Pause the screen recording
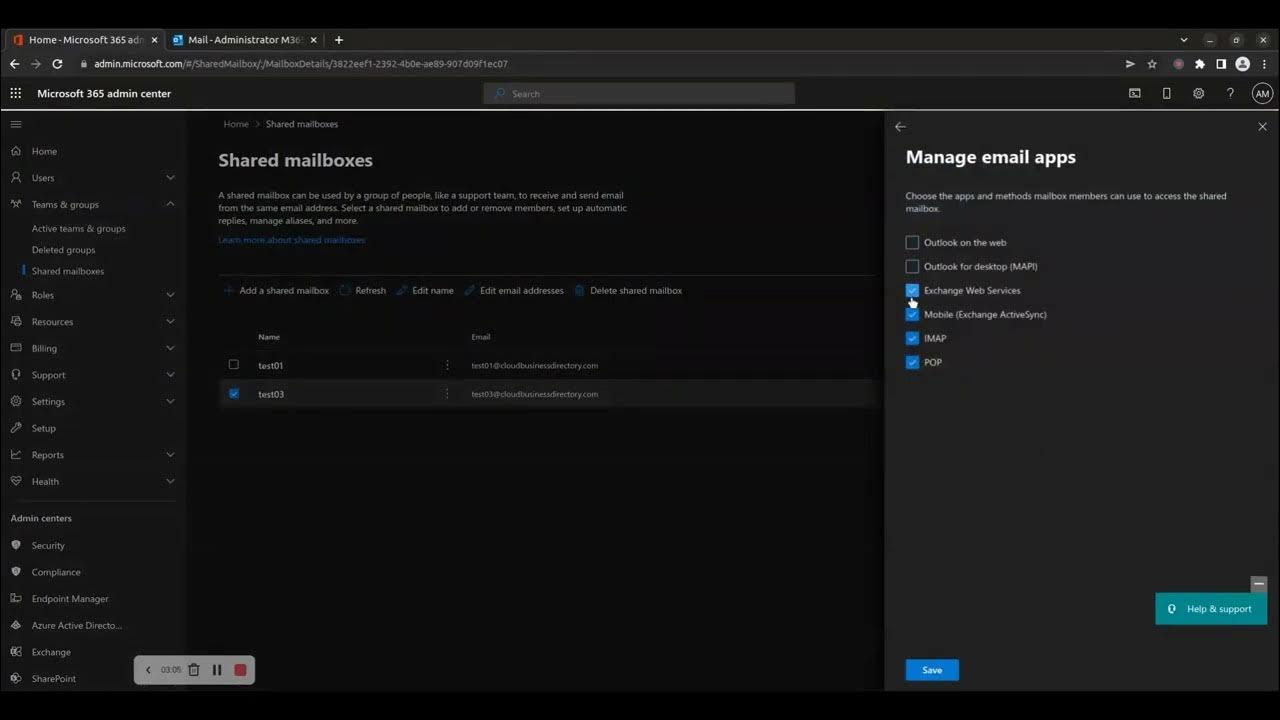This screenshot has height=720, width=1280. (x=217, y=670)
